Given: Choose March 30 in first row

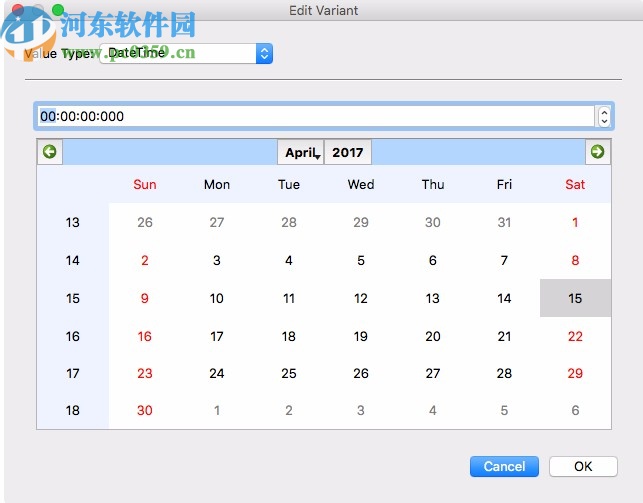Looking at the screenshot, I should [x=433, y=223].
